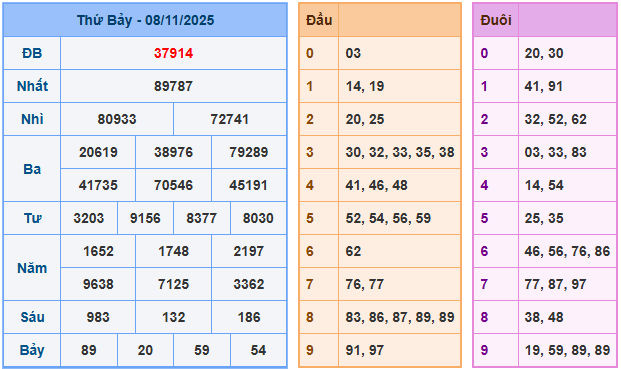The height and width of the screenshot is (369, 621).
Task: Click Đầu value 30, 32, 33, 35, 38
Action: click(x=400, y=152)
